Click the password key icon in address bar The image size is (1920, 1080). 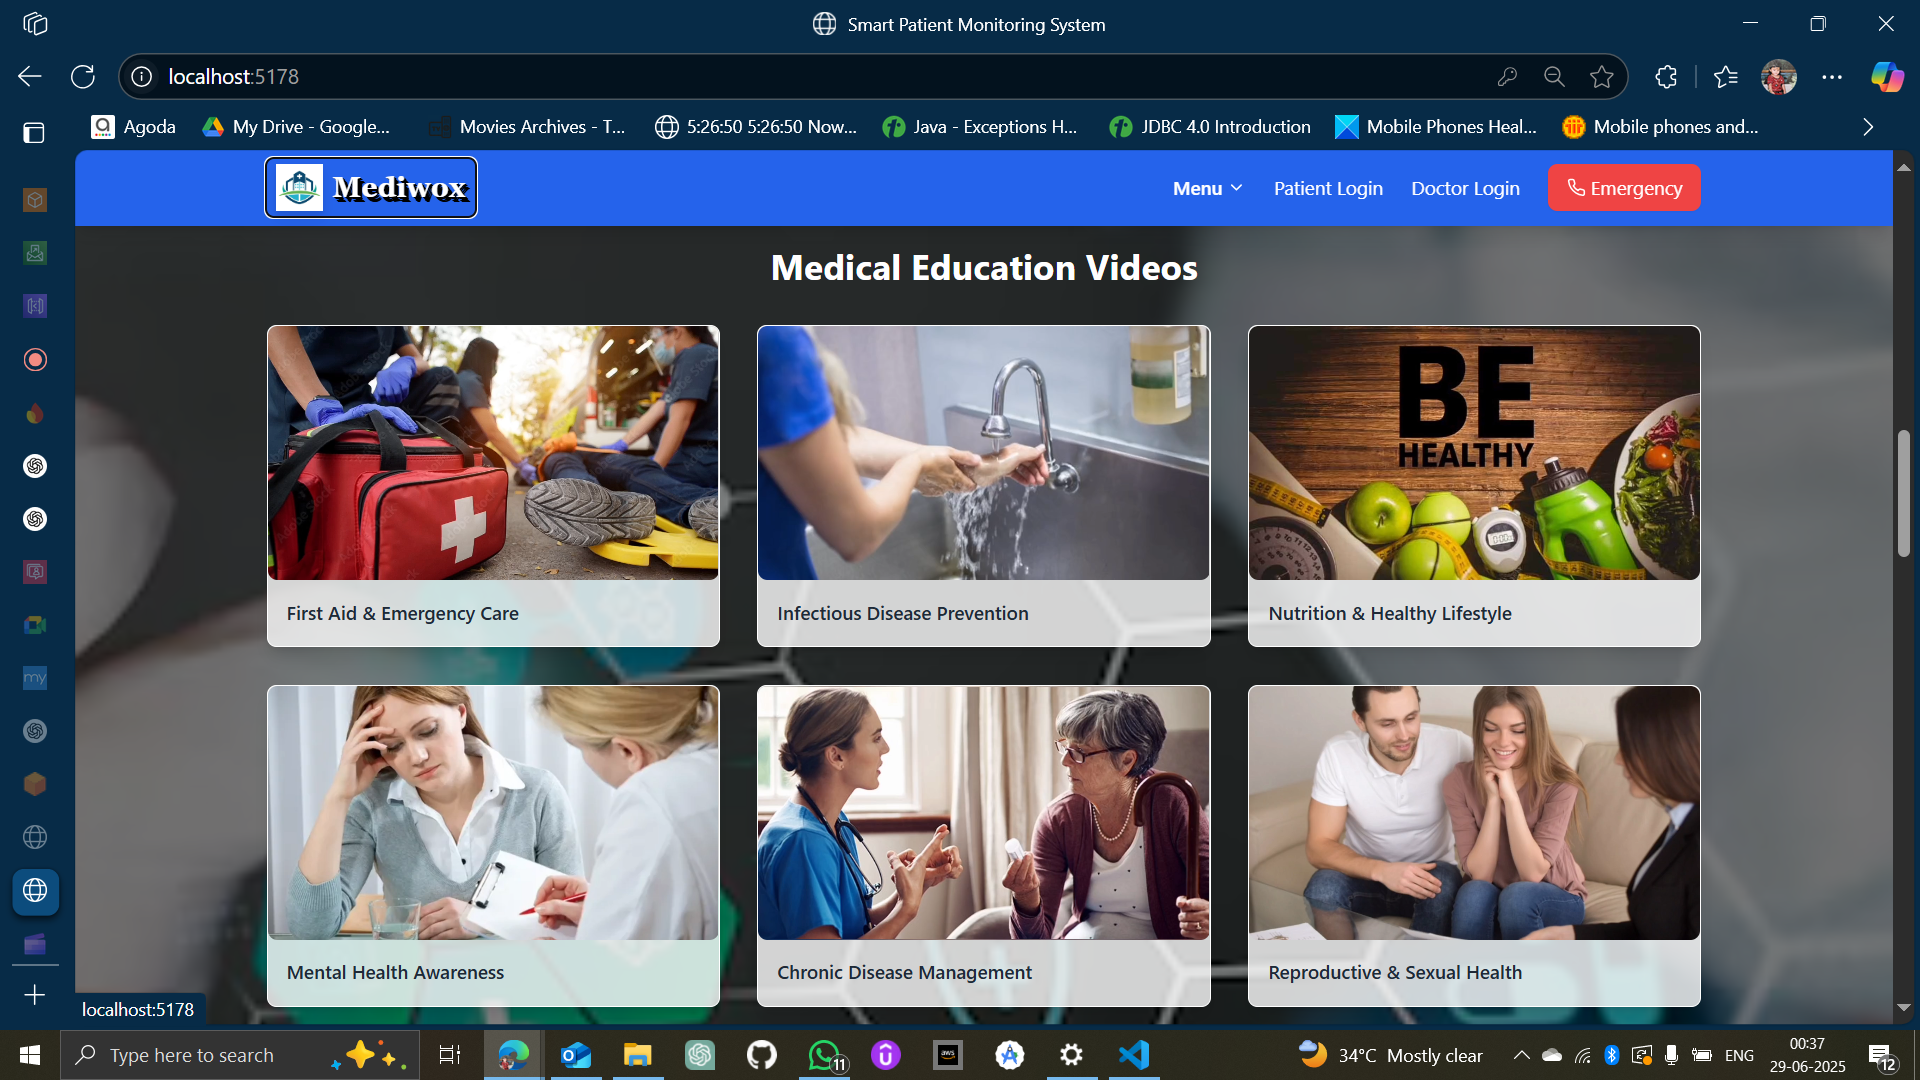click(x=1507, y=77)
